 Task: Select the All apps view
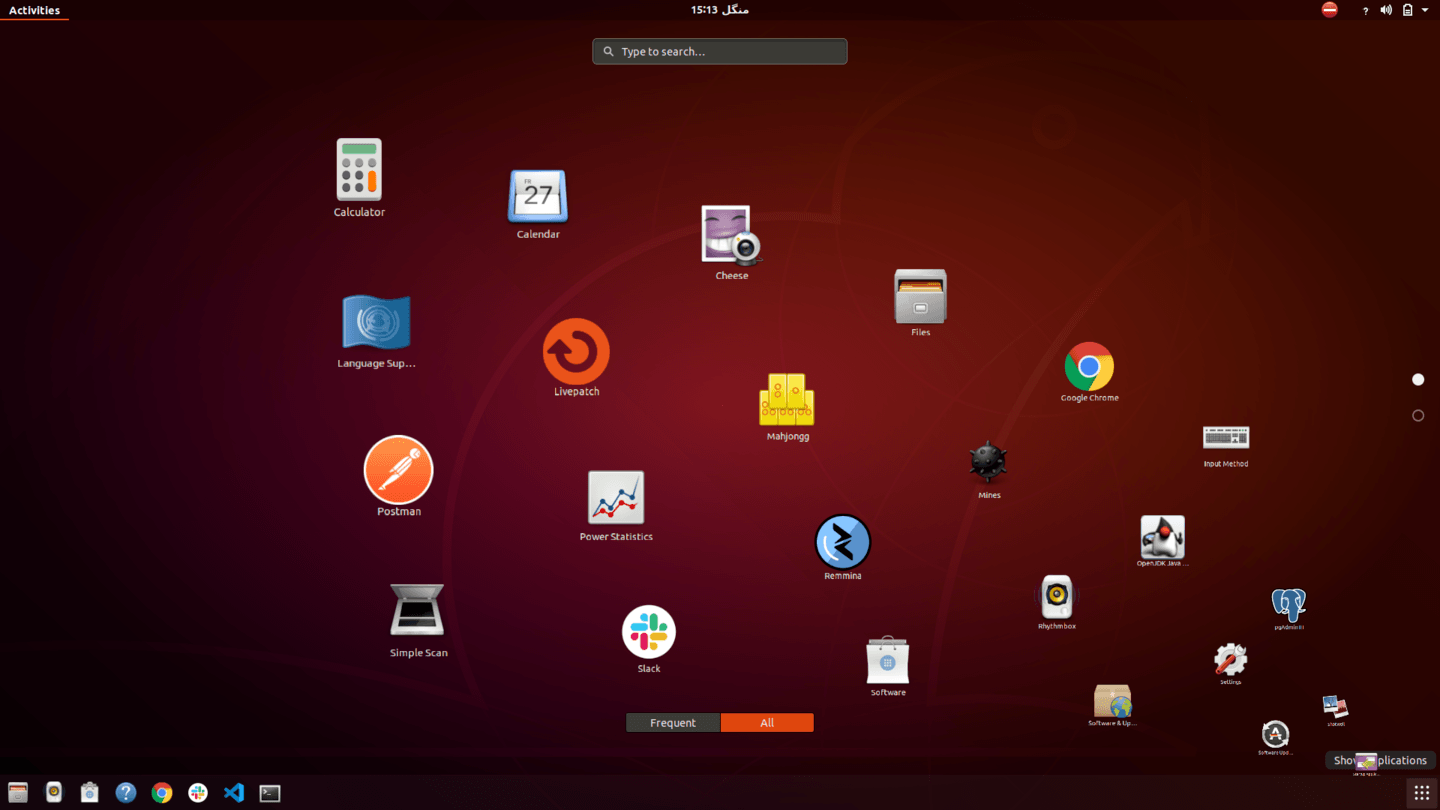pos(767,723)
